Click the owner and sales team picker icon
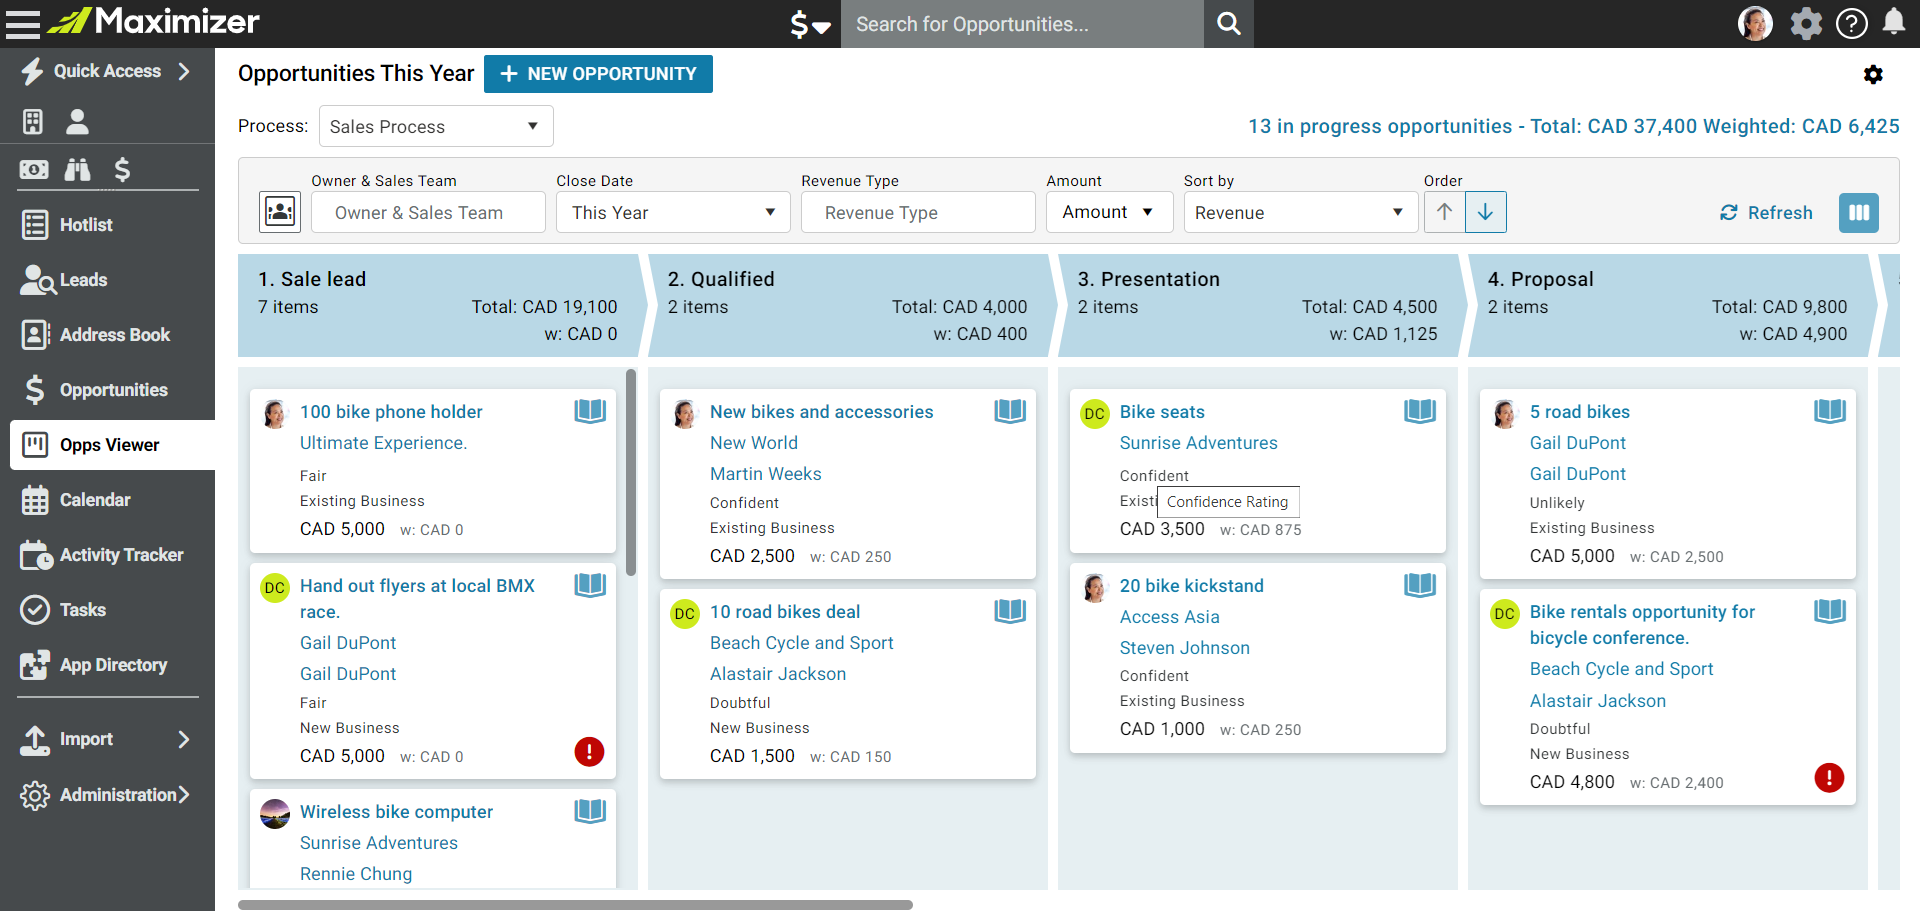The image size is (1920, 911). (280, 212)
